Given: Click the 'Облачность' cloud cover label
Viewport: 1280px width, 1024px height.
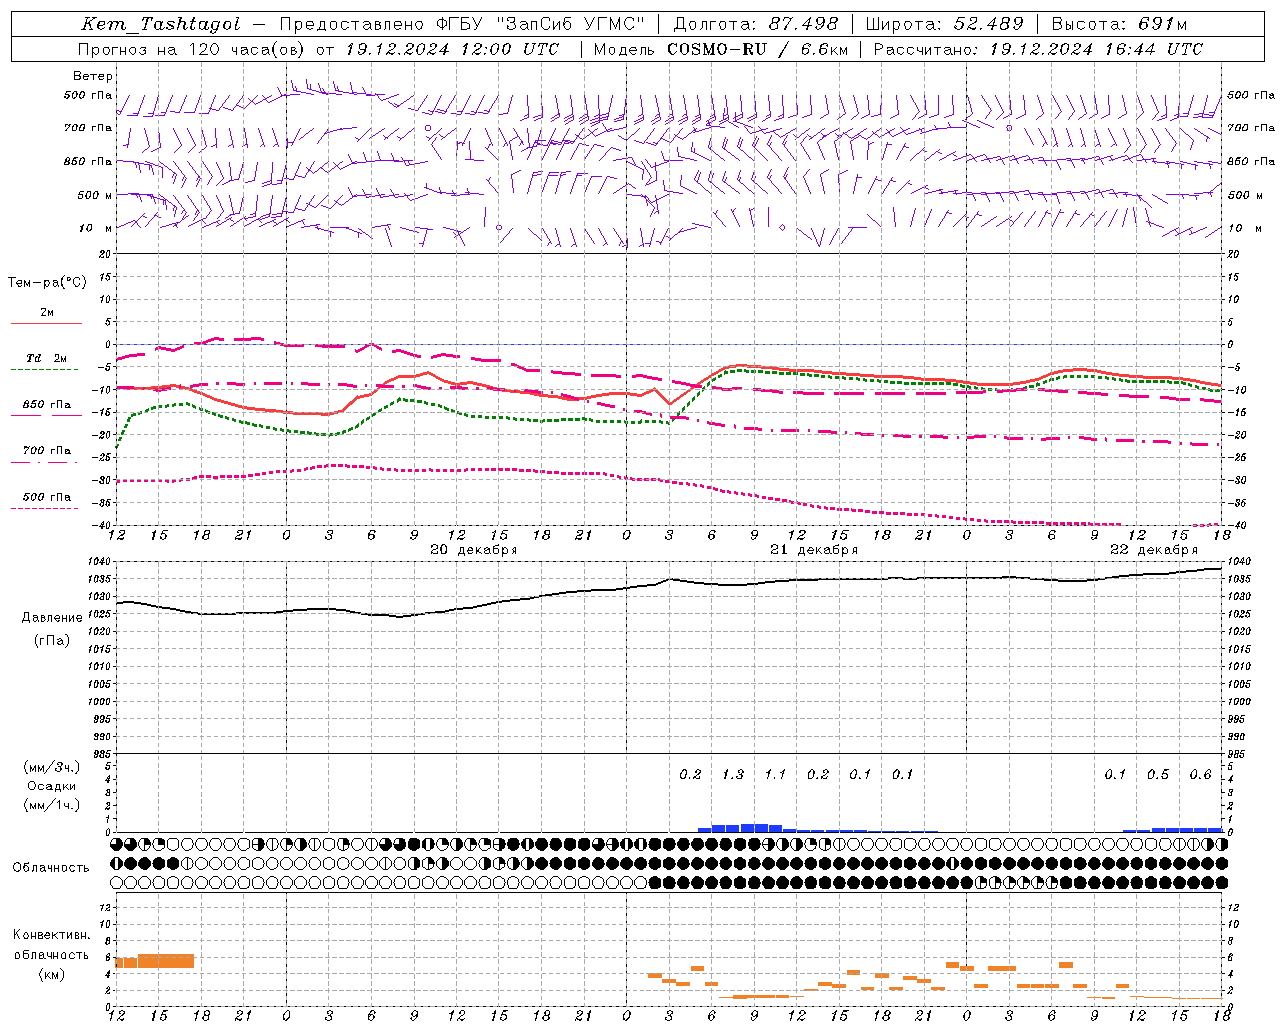Looking at the screenshot, I should (51, 868).
